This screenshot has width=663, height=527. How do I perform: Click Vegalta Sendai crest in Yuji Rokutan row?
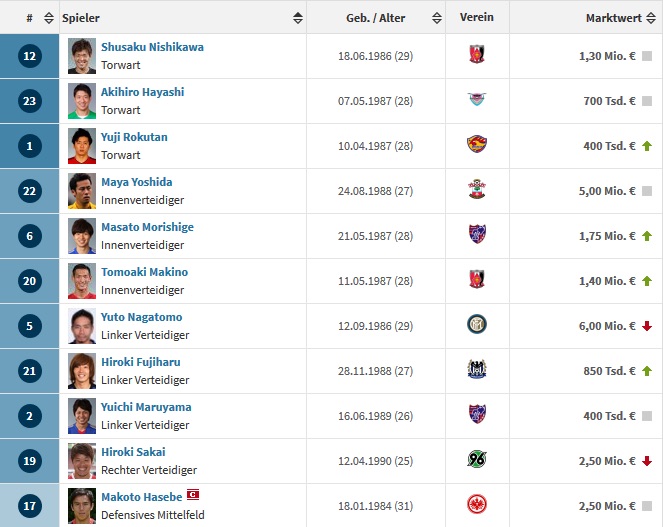click(x=476, y=146)
